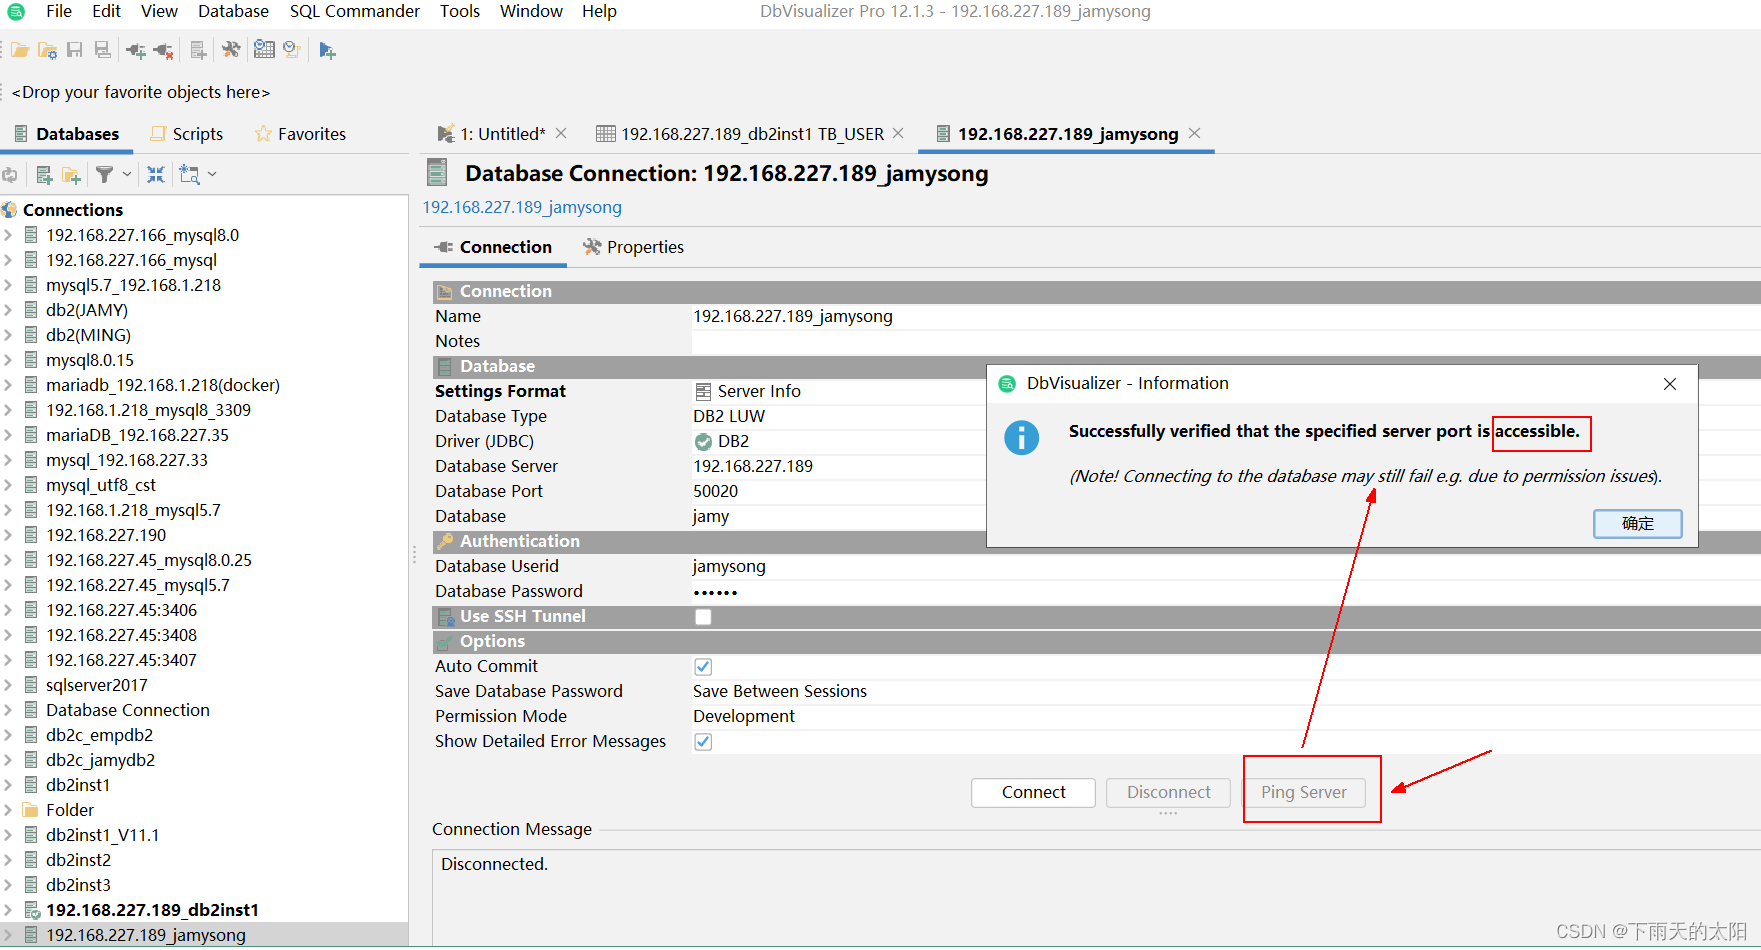Select db2c_empdb2 connection in tree

[x=99, y=735]
